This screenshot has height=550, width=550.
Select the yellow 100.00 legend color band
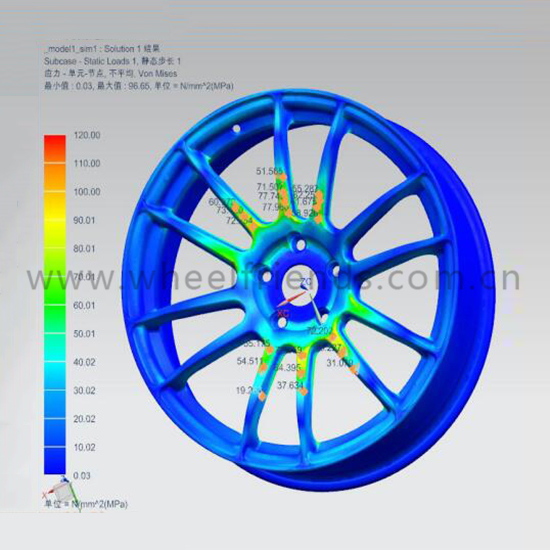pos(55,205)
